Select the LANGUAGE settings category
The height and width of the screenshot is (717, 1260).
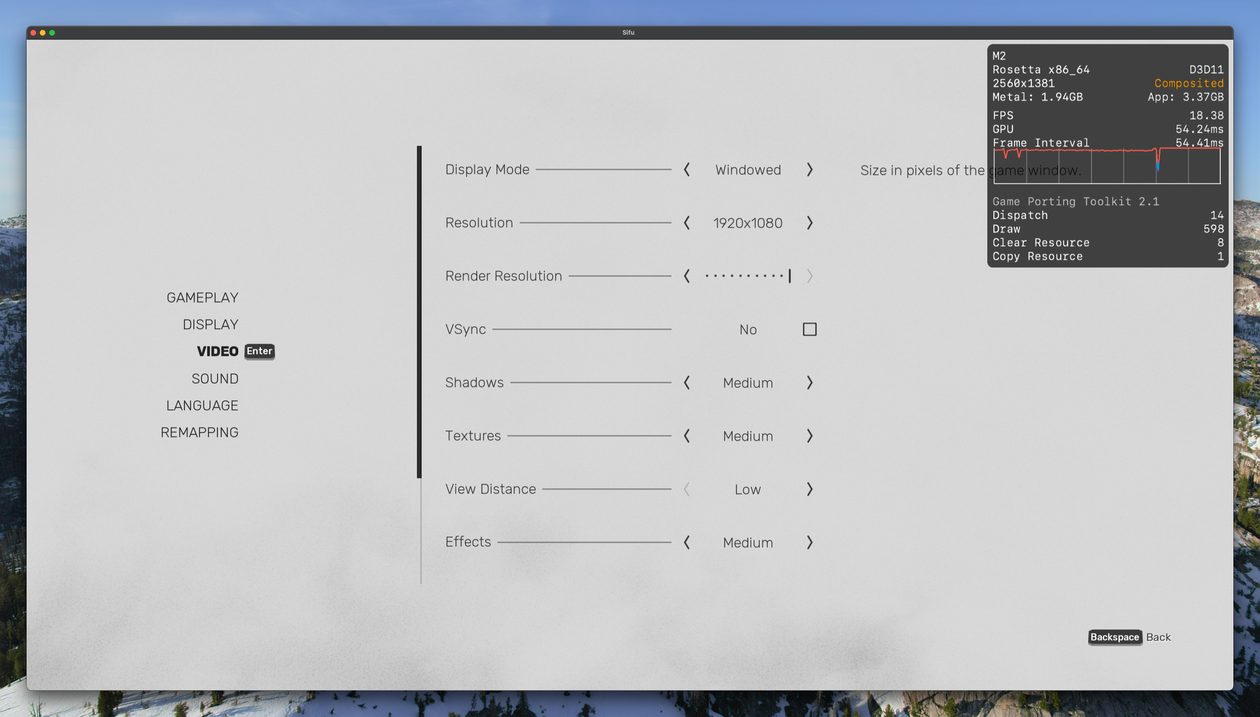coord(202,406)
